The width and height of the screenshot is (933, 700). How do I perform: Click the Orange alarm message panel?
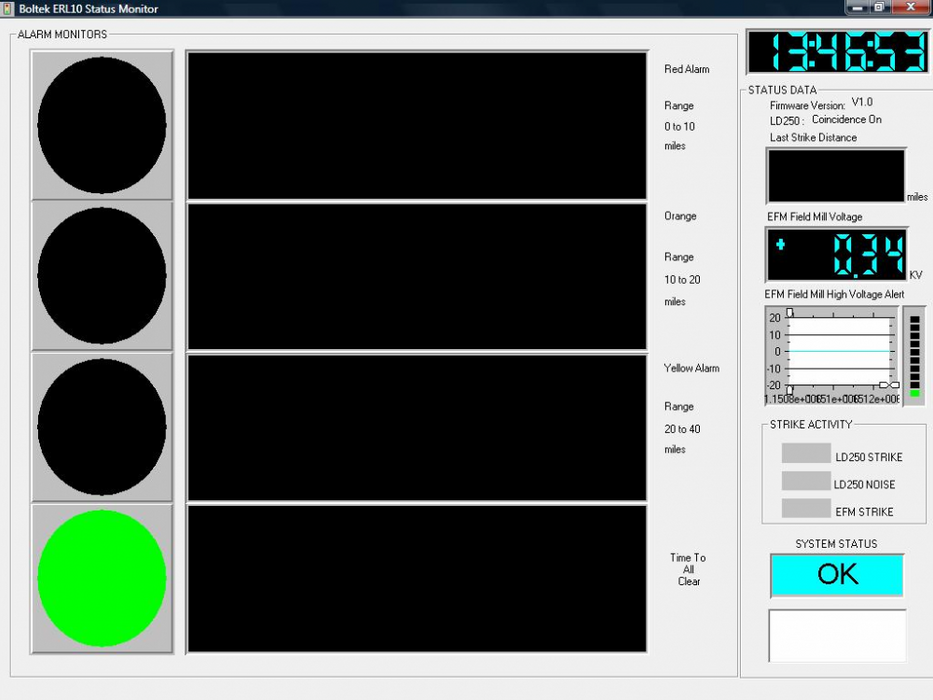[x=417, y=276]
